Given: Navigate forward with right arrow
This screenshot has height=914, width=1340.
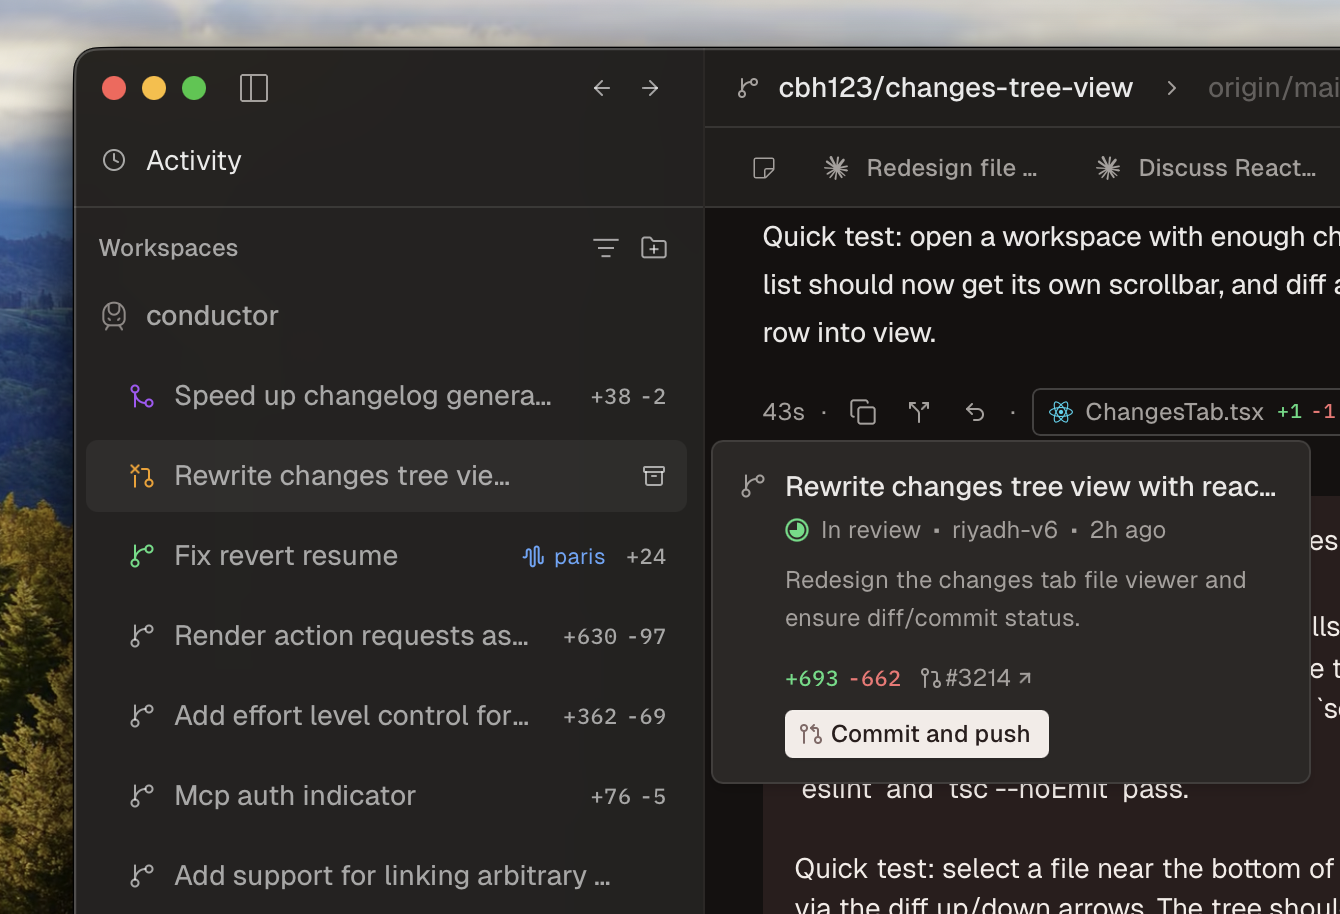Looking at the screenshot, I should click(650, 88).
